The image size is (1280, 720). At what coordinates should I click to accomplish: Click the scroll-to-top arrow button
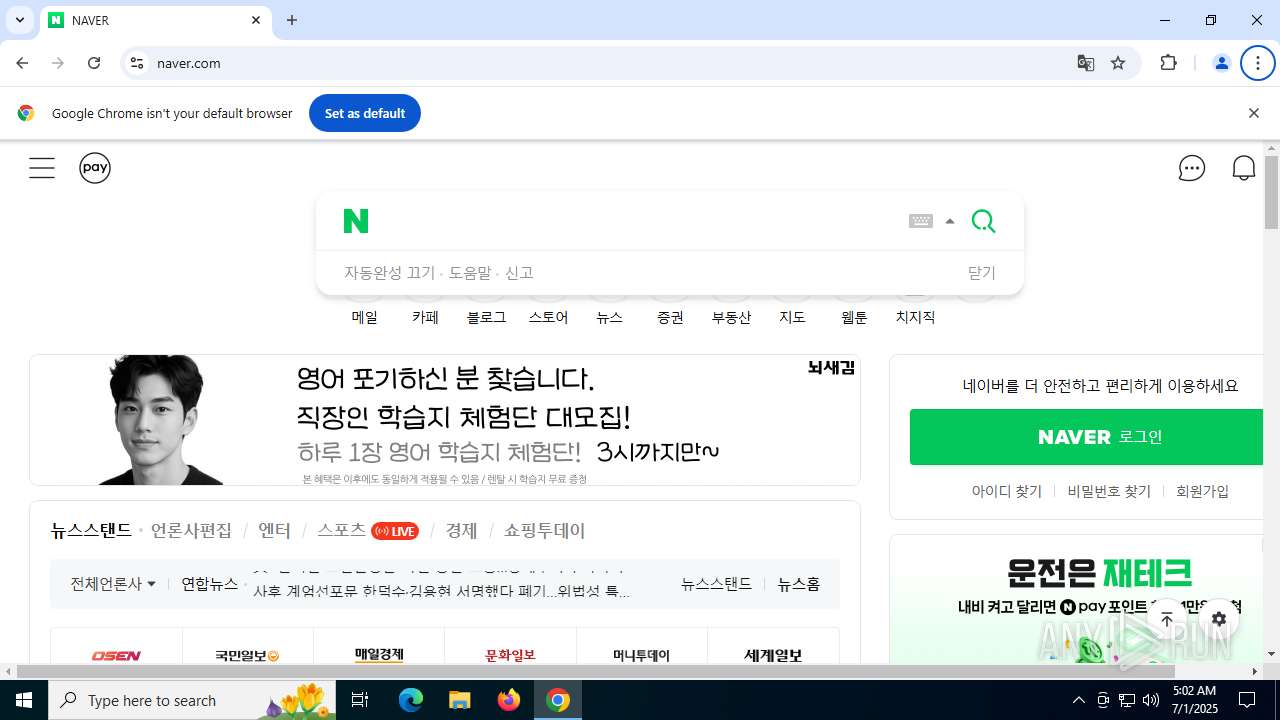1167,619
